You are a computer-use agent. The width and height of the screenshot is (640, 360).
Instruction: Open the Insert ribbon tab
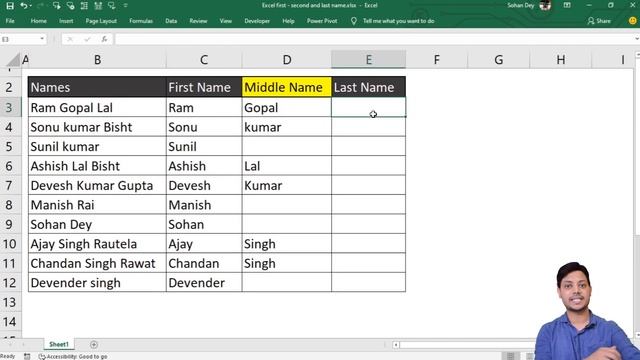(x=66, y=21)
